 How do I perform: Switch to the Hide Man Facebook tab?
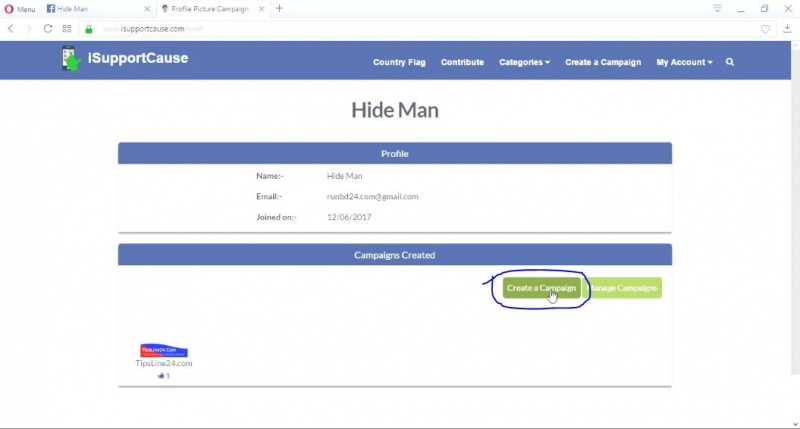click(97, 9)
